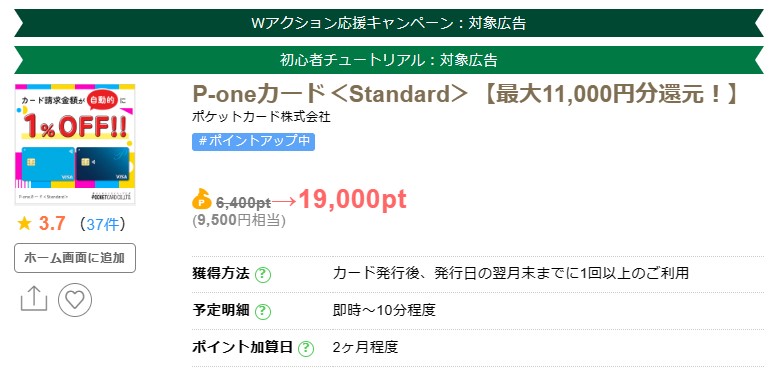The height and width of the screenshot is (385, 772).
Task: Open the 37件 reviews link
Action: (102, 224)
